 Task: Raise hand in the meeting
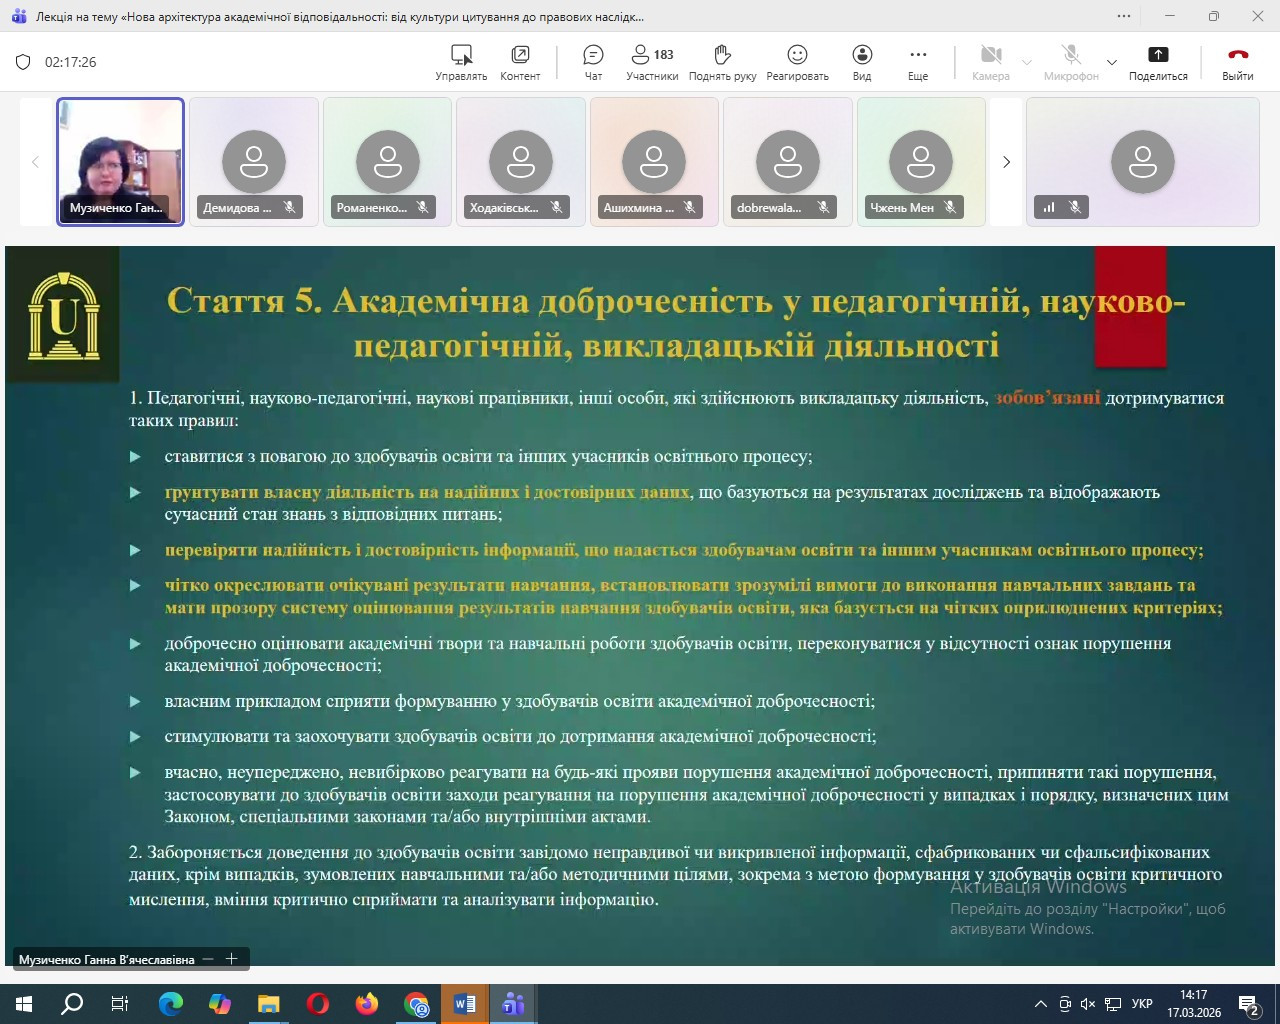click(722, 62)
